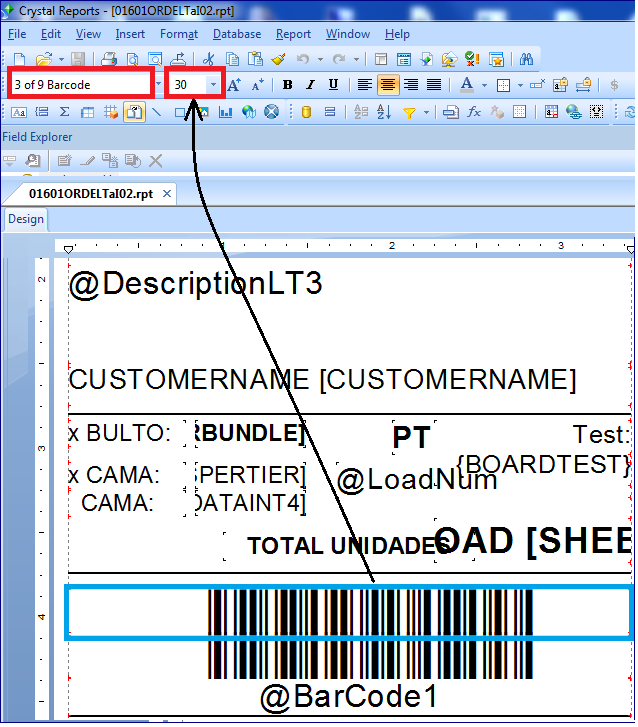Select the 01601ORDELTaI02.rpt document tab
This screenshot has width=638, height=727.
pyautogui.click(x=90, y=194)
